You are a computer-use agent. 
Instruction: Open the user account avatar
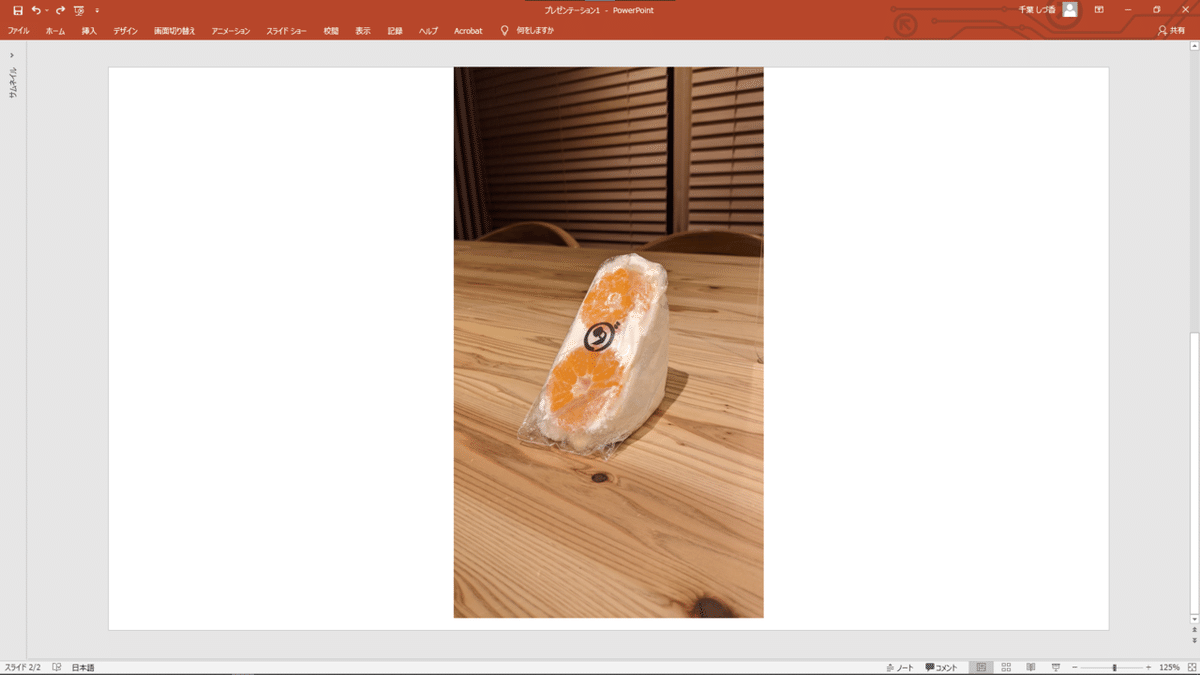pos(1070,9)
